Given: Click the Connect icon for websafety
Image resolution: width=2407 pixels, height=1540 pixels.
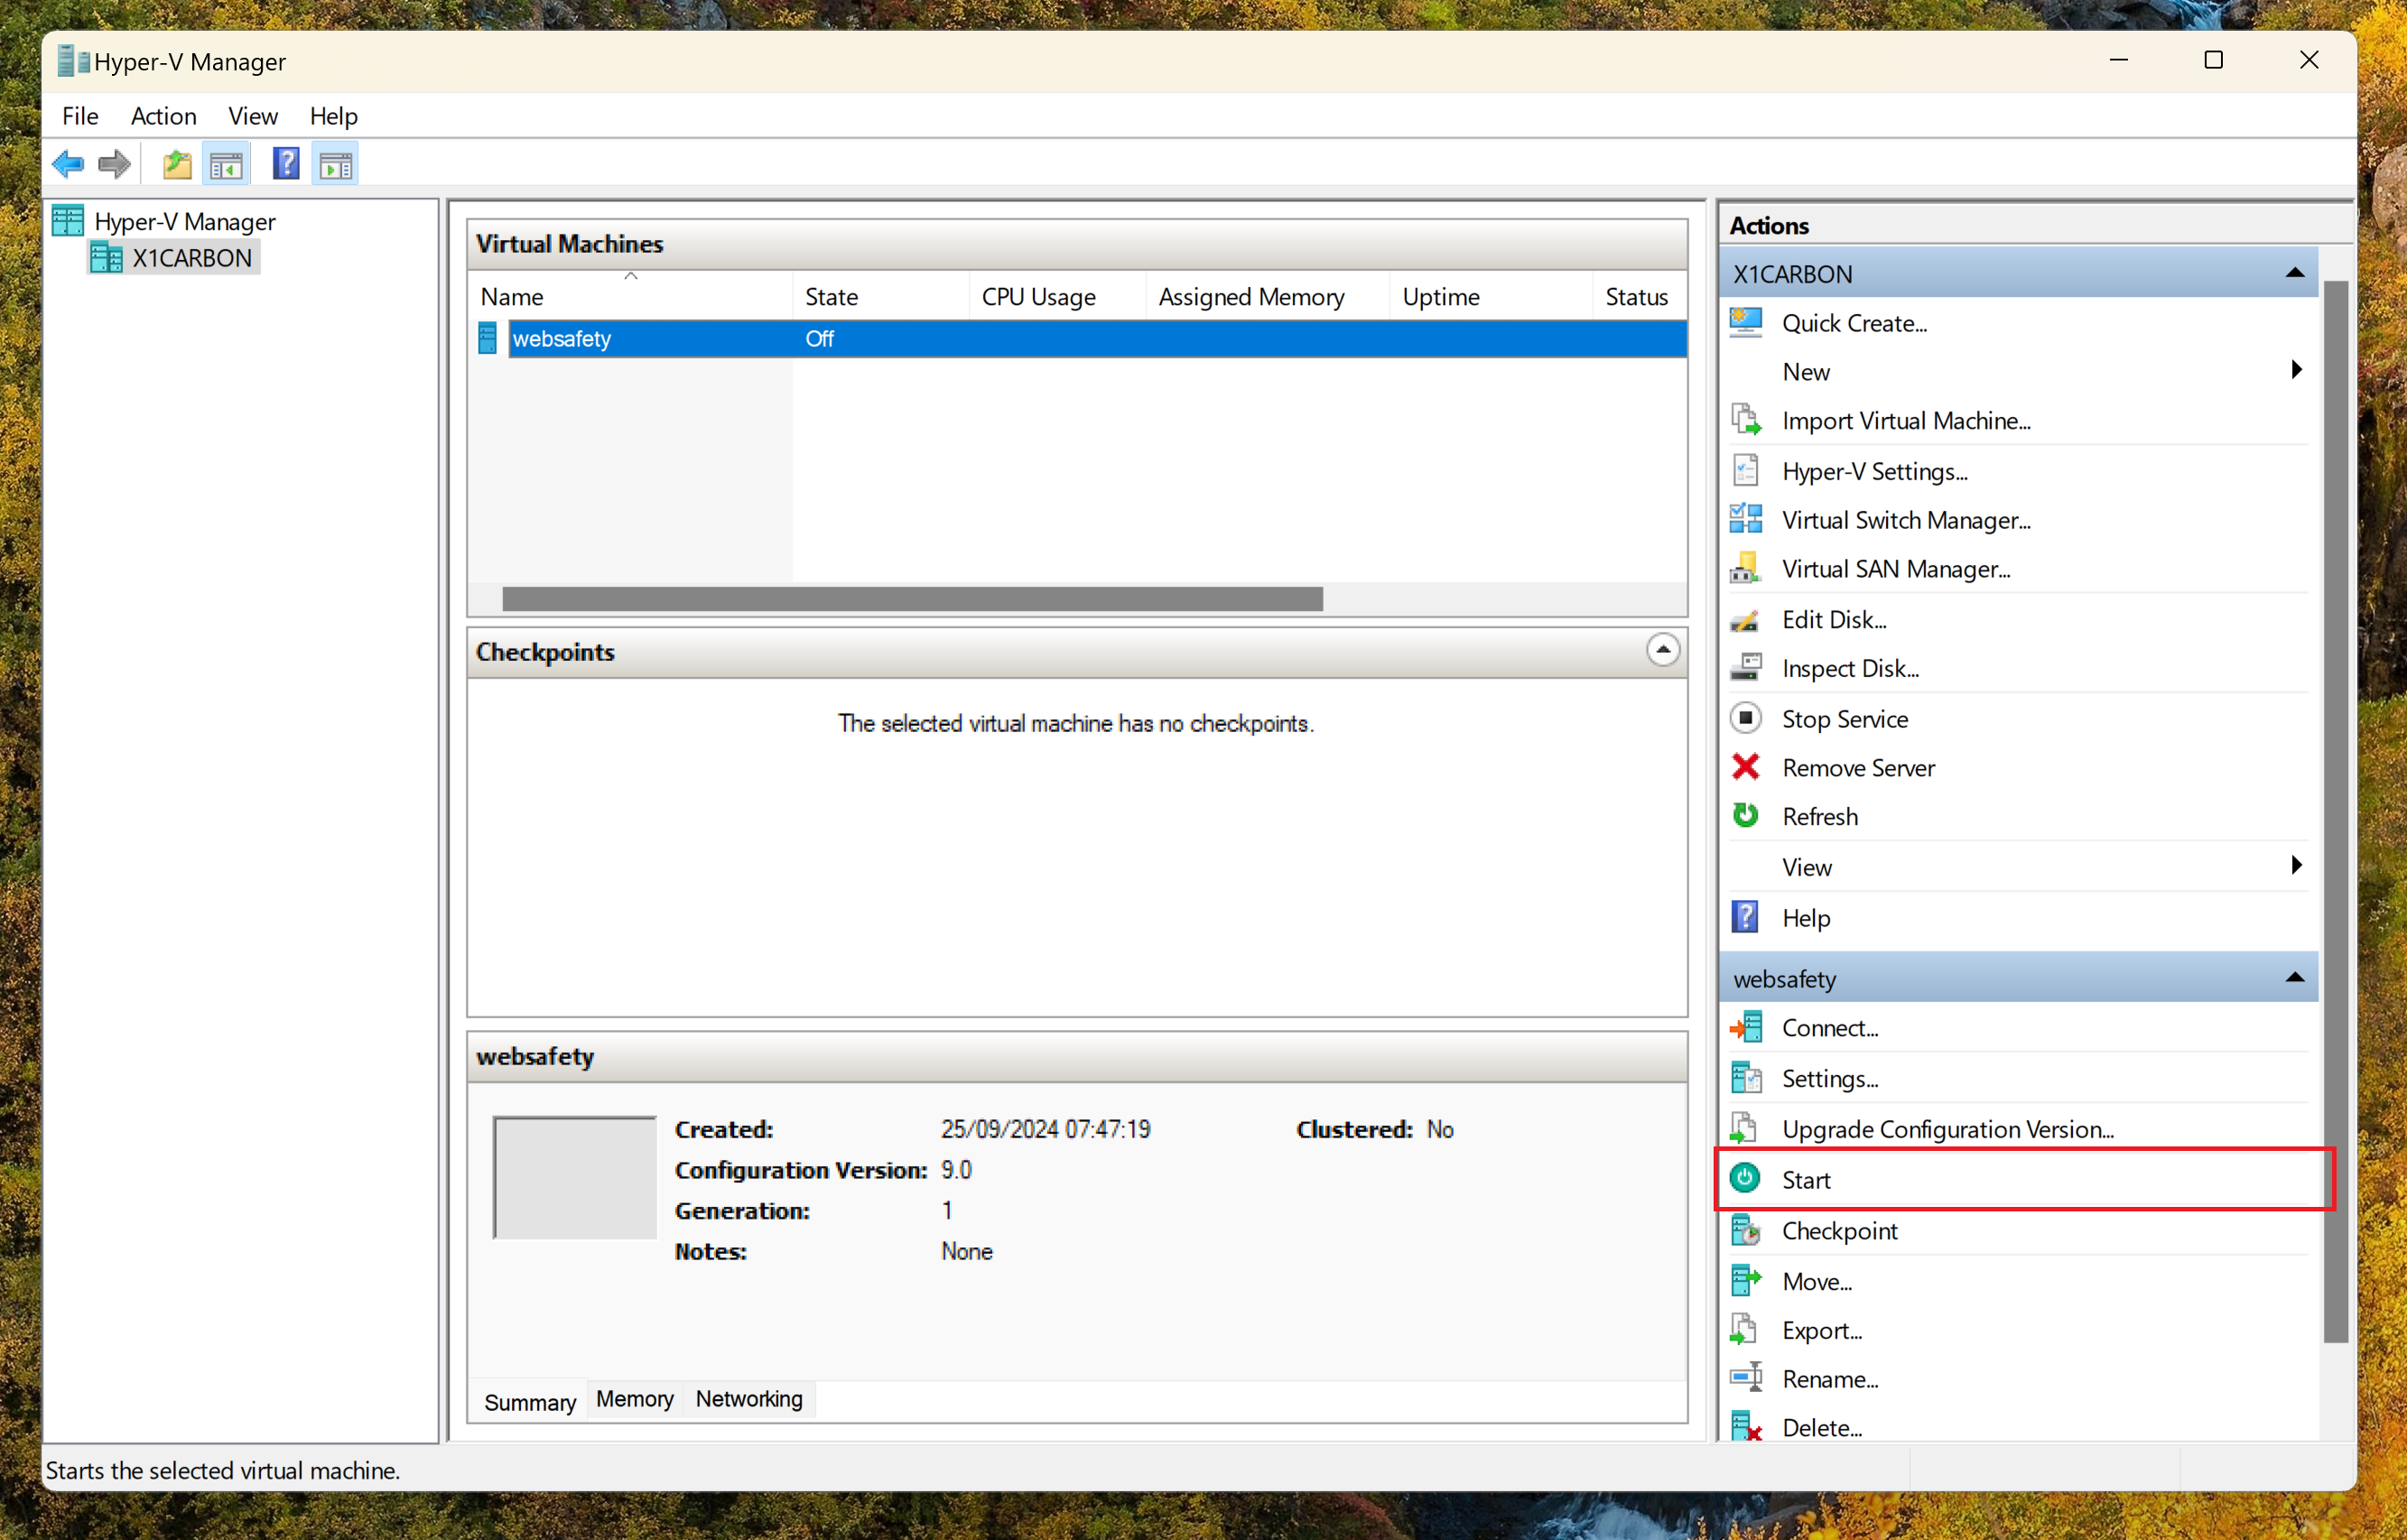Looking at the screenshot, I should [x=1746, y=1028].
